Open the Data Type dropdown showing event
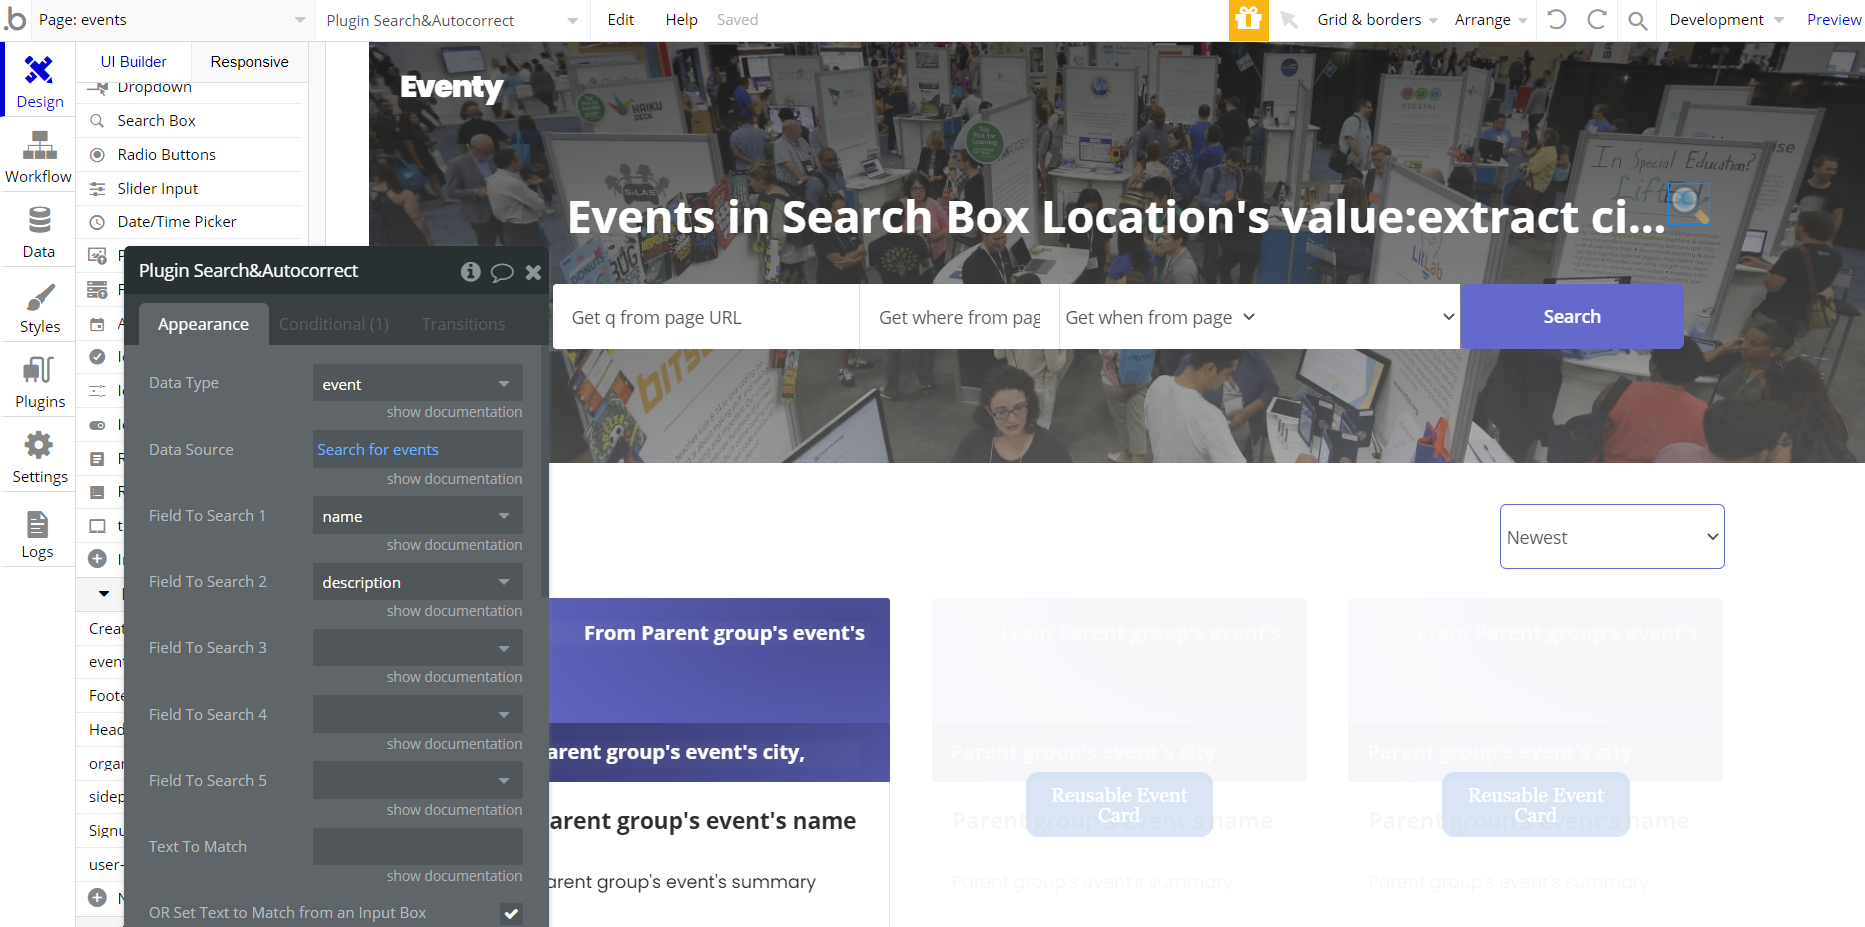1865x927 pixels. coord(418,384)
